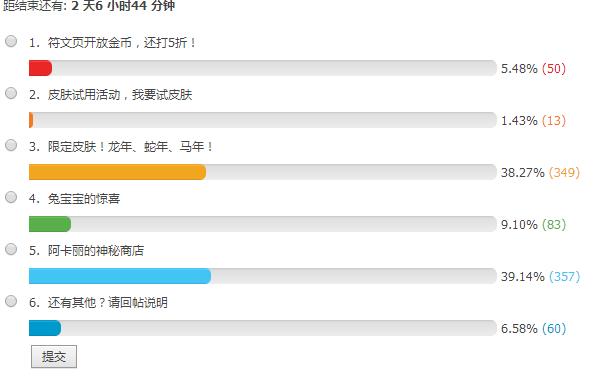Click the 阿卡丽的神秘商店 option label

(x=96, y=251)
